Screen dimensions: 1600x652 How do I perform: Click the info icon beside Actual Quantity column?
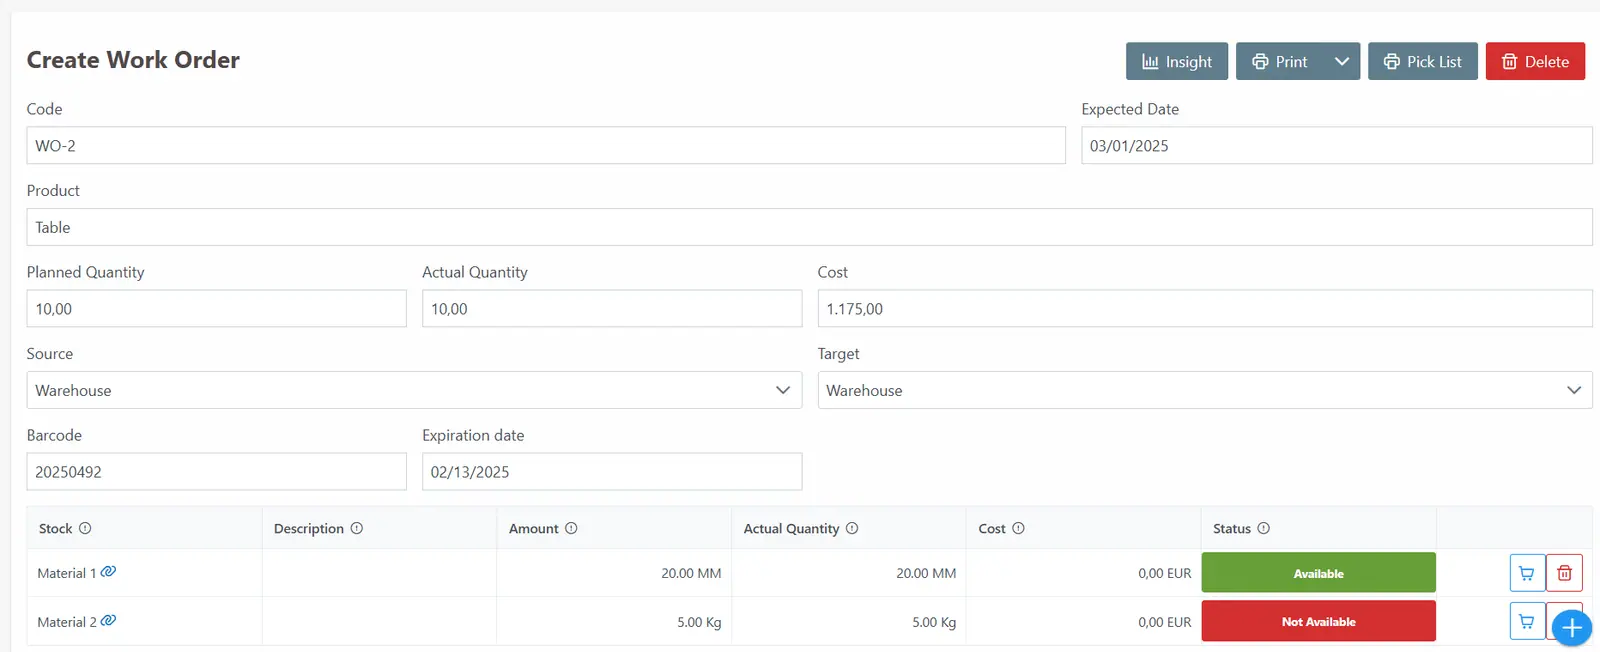tap(852, 528)
